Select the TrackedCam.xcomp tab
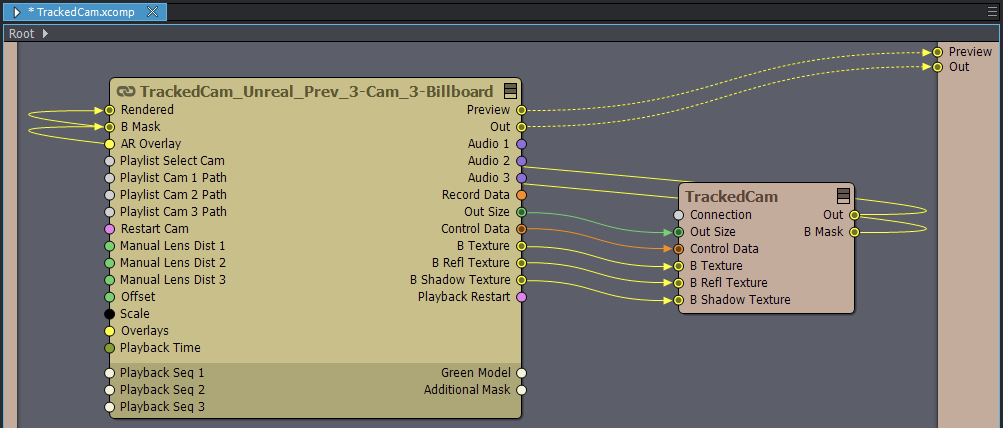The height and width of the screenshot is (428, 1003). point(85,12)
